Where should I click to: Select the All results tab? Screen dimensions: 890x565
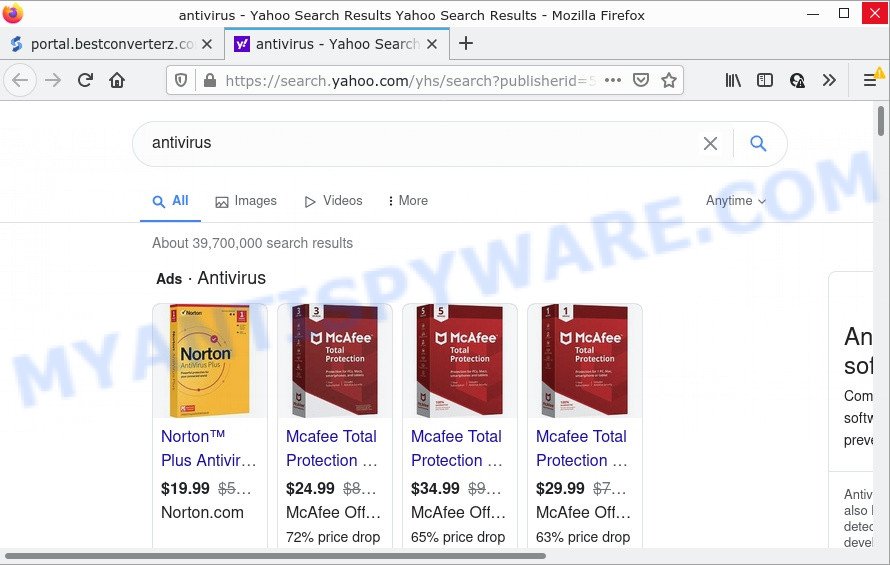[x=170, y=201]
